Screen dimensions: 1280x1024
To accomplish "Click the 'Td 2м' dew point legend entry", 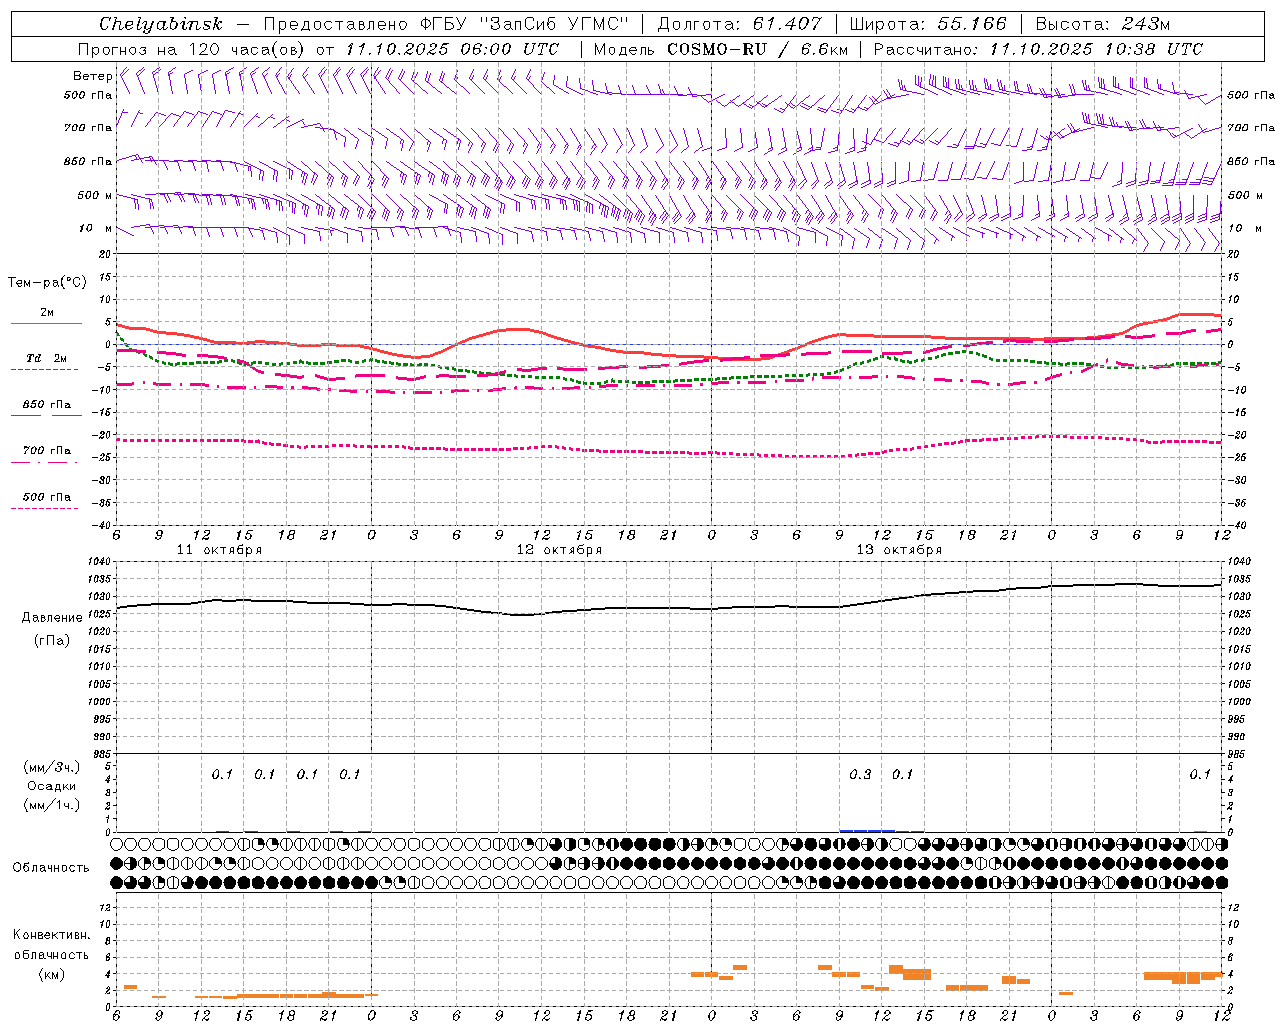I will pyautogui.click(x=47, y=358).
